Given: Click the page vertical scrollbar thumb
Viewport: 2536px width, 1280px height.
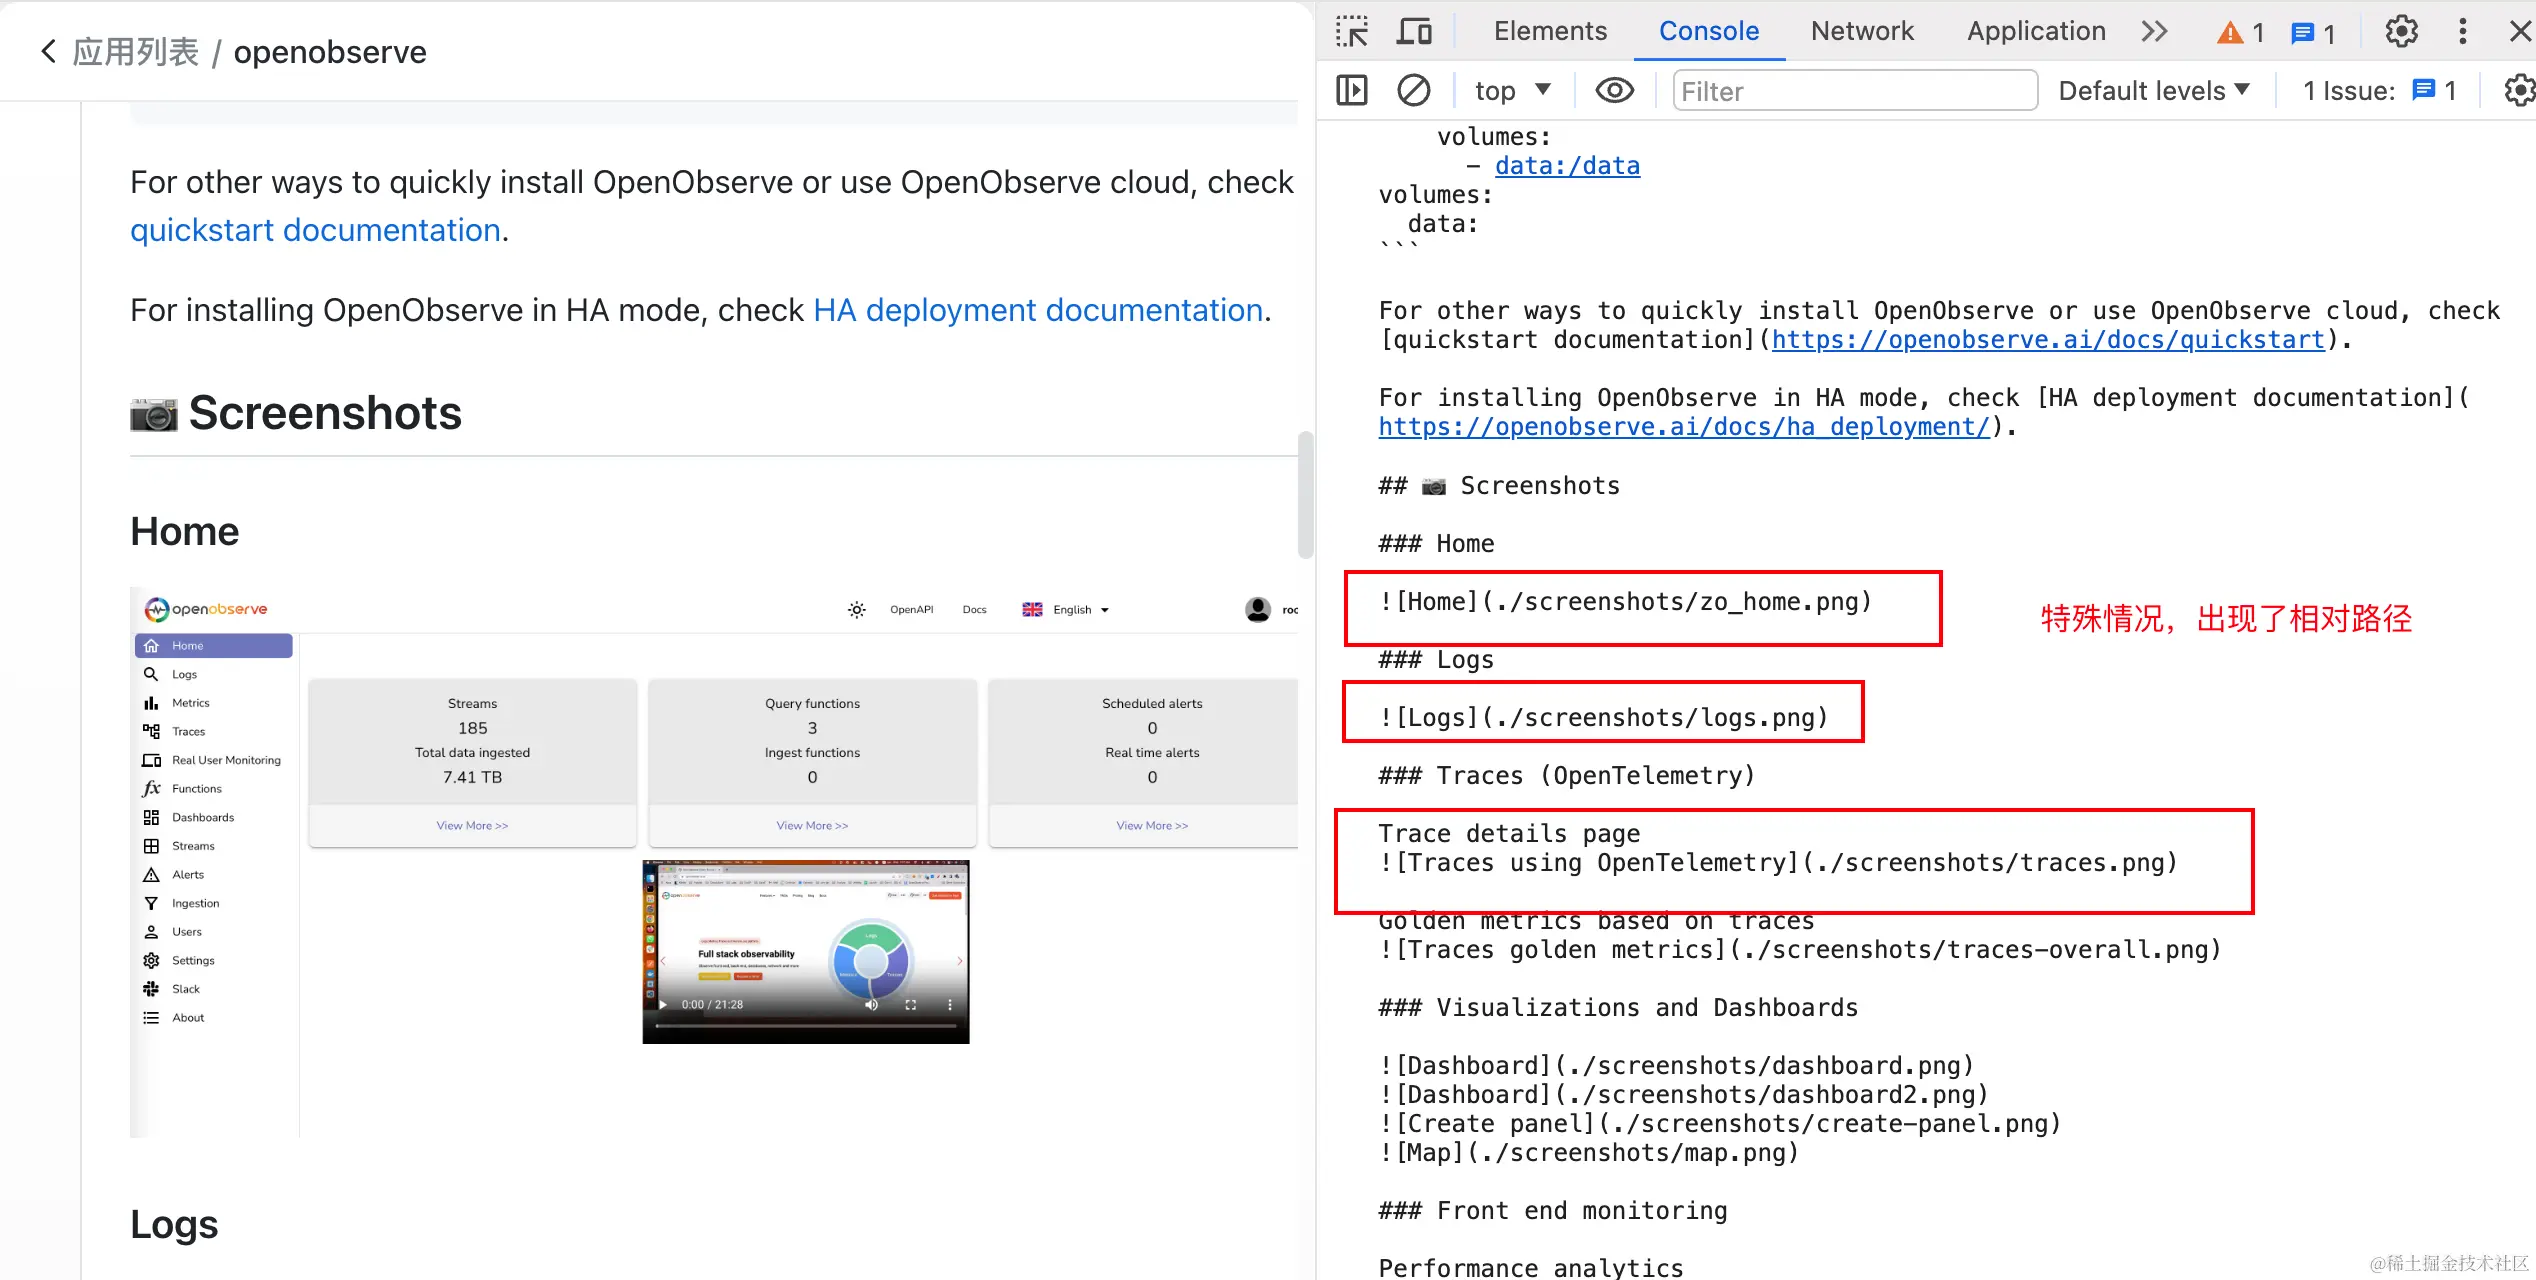Looking at the screenshot, I should (x=1305, y=495).
